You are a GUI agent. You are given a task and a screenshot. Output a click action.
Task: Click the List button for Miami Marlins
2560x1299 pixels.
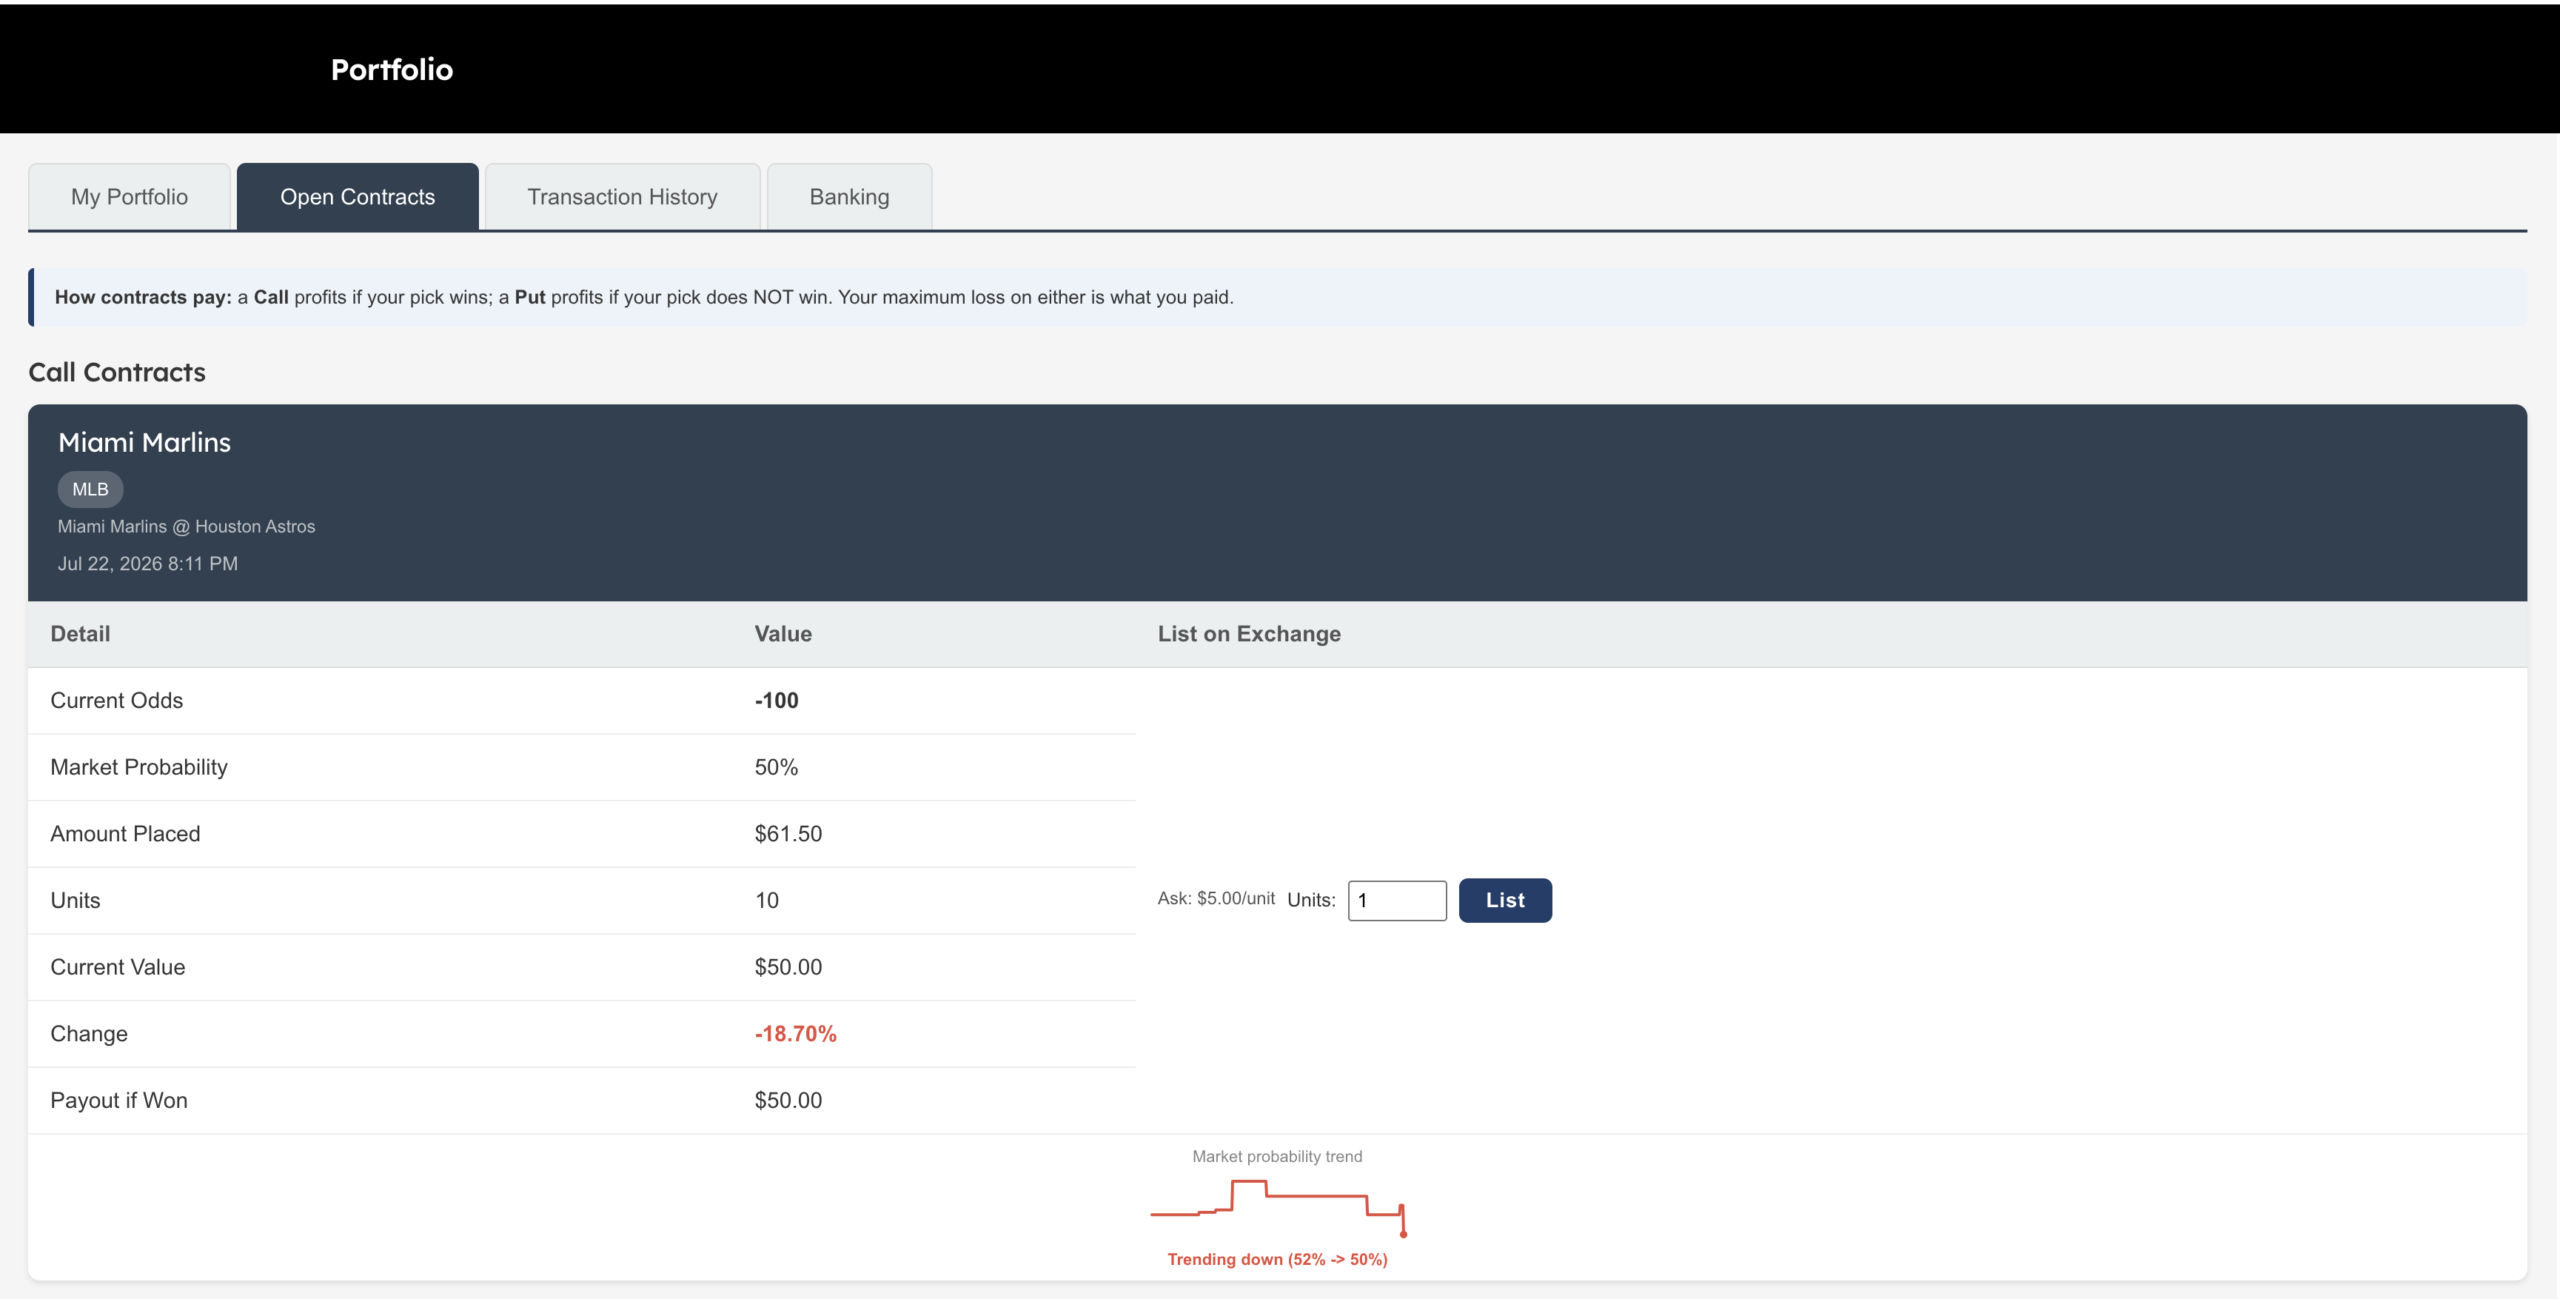1505,900
